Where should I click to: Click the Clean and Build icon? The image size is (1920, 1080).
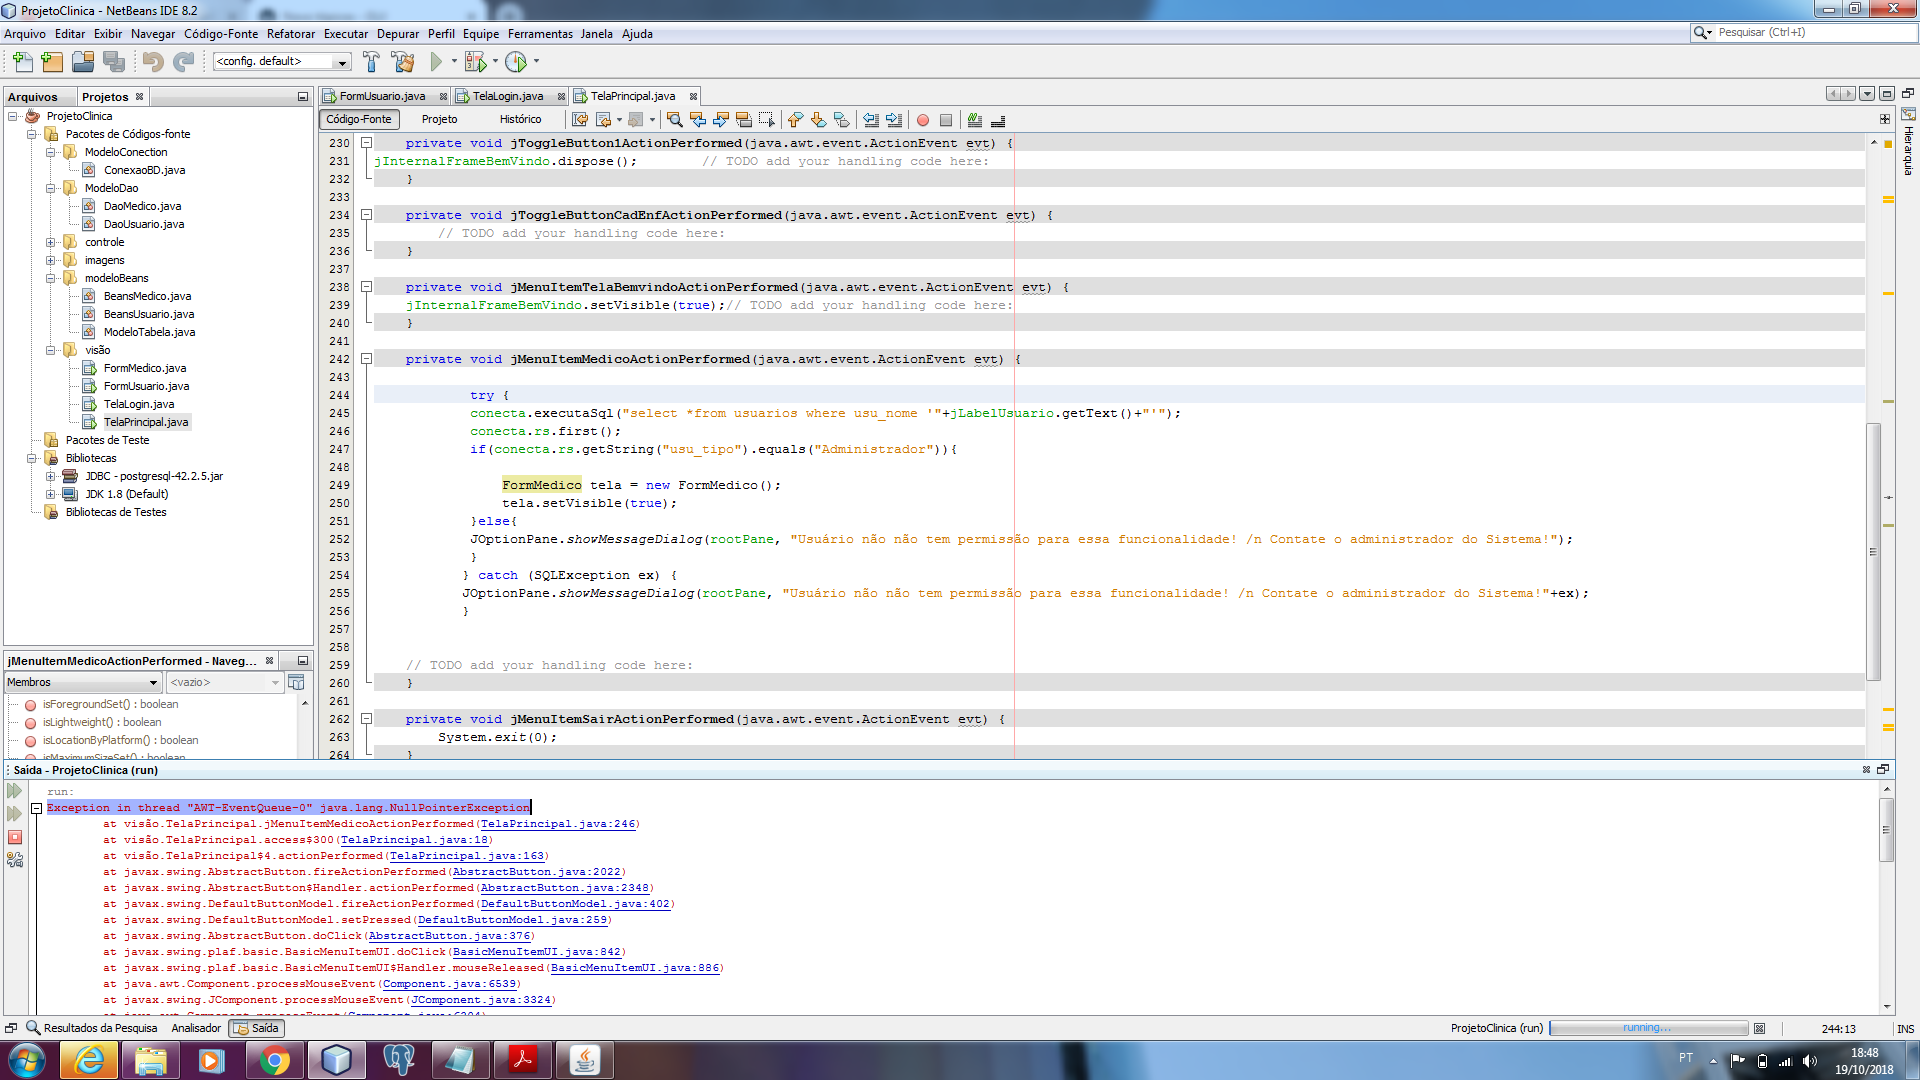pyautogui.click(x=403, y=62)
